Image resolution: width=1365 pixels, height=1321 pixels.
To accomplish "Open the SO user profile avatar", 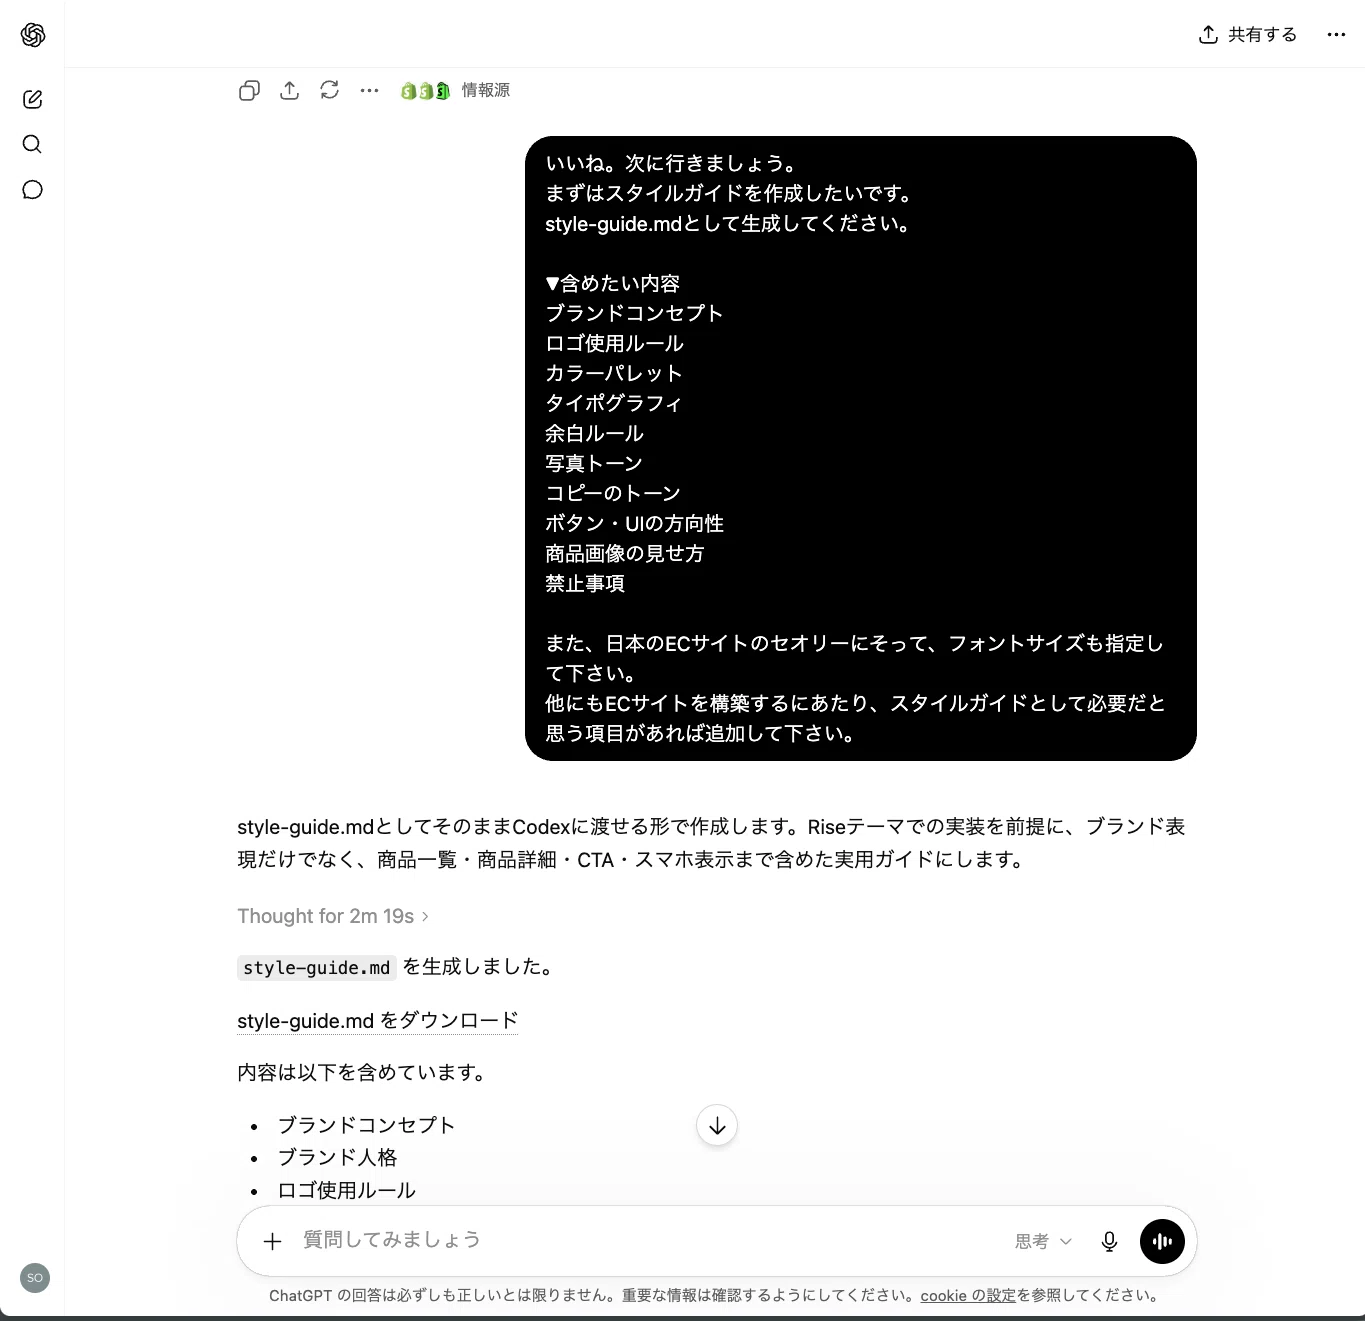I will tap(35, 1278).
